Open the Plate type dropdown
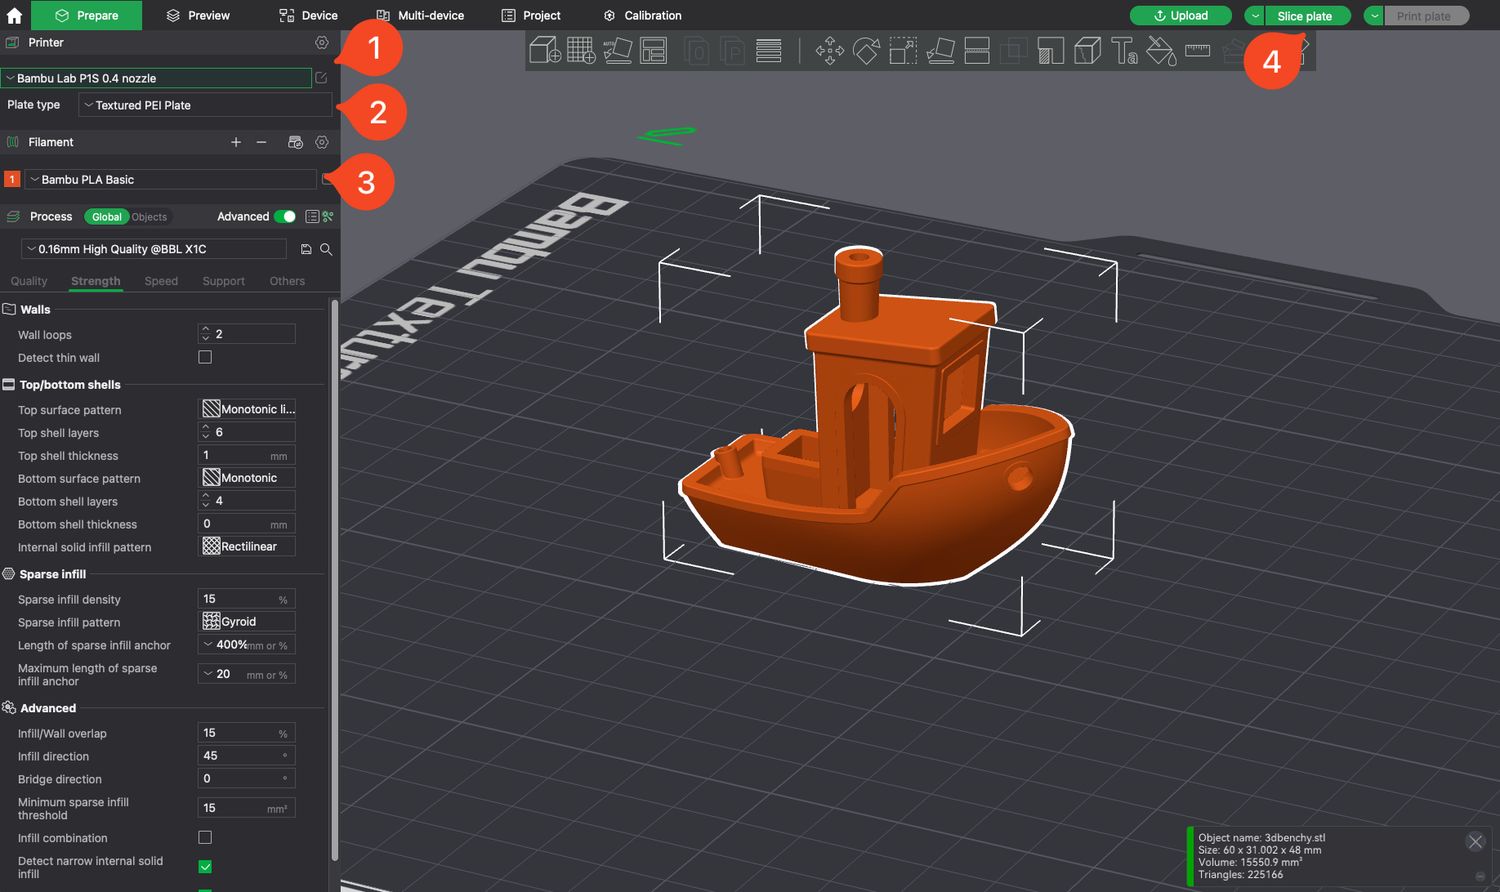1500x892 pixels. point(205,105)
